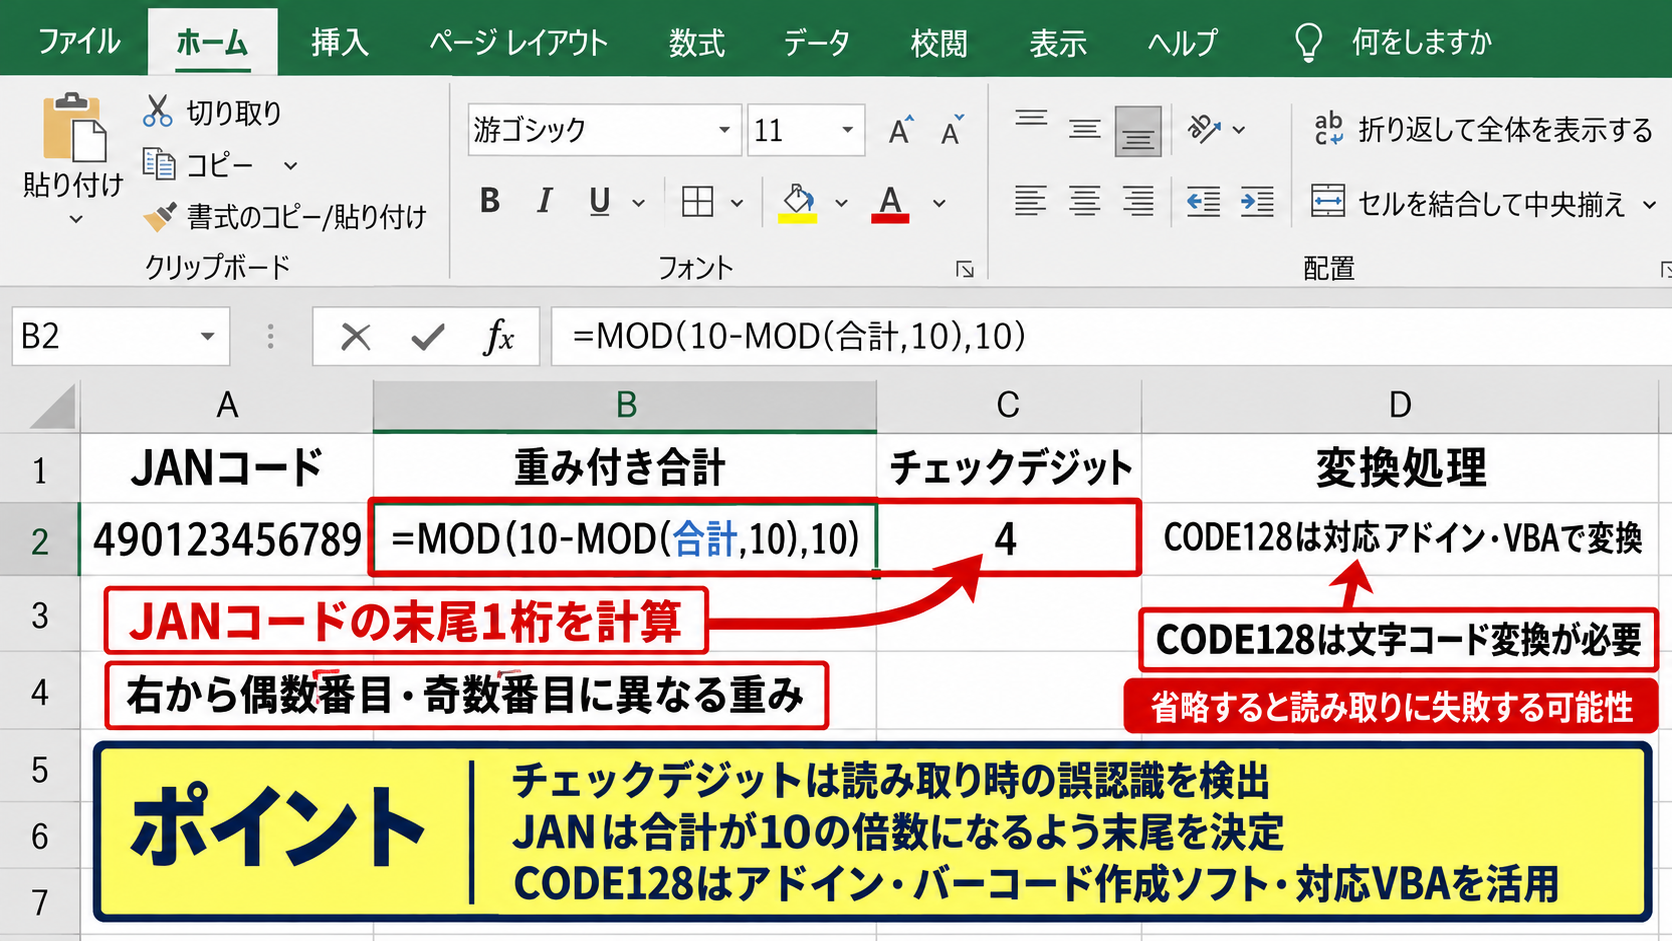Click the wrap text (折り返して全体を表示する) button

pyautogui.click(x=1483, y=129)
